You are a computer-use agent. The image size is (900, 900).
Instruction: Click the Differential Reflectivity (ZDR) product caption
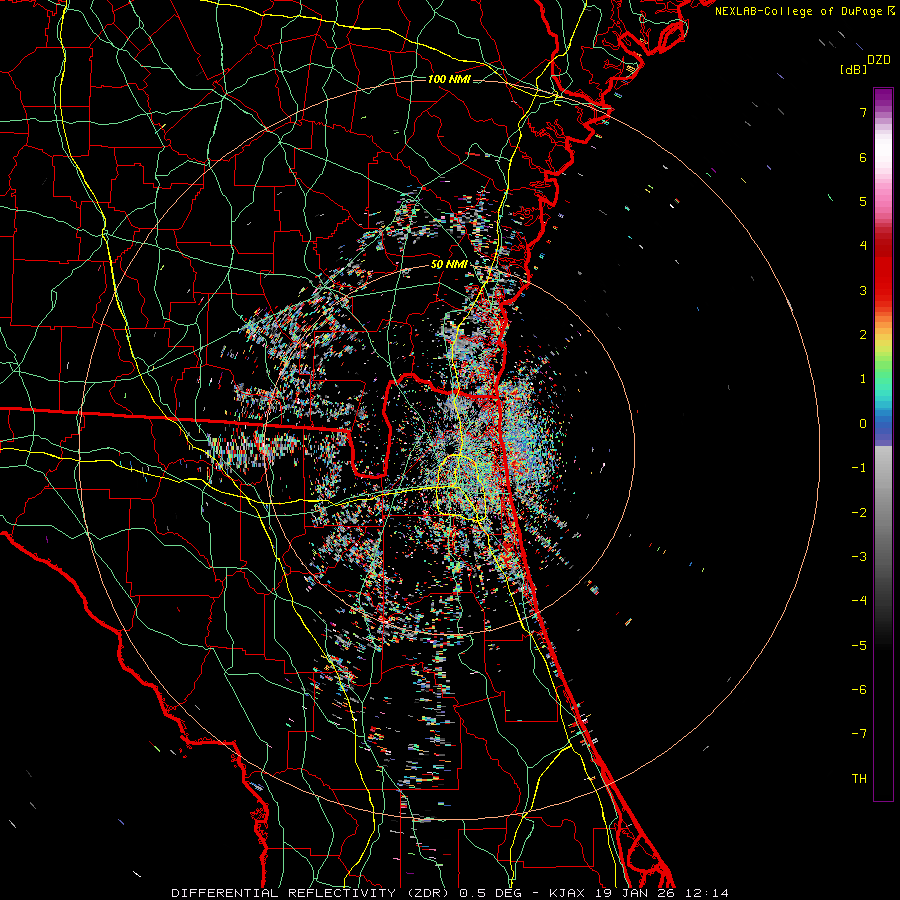(450, 893)
